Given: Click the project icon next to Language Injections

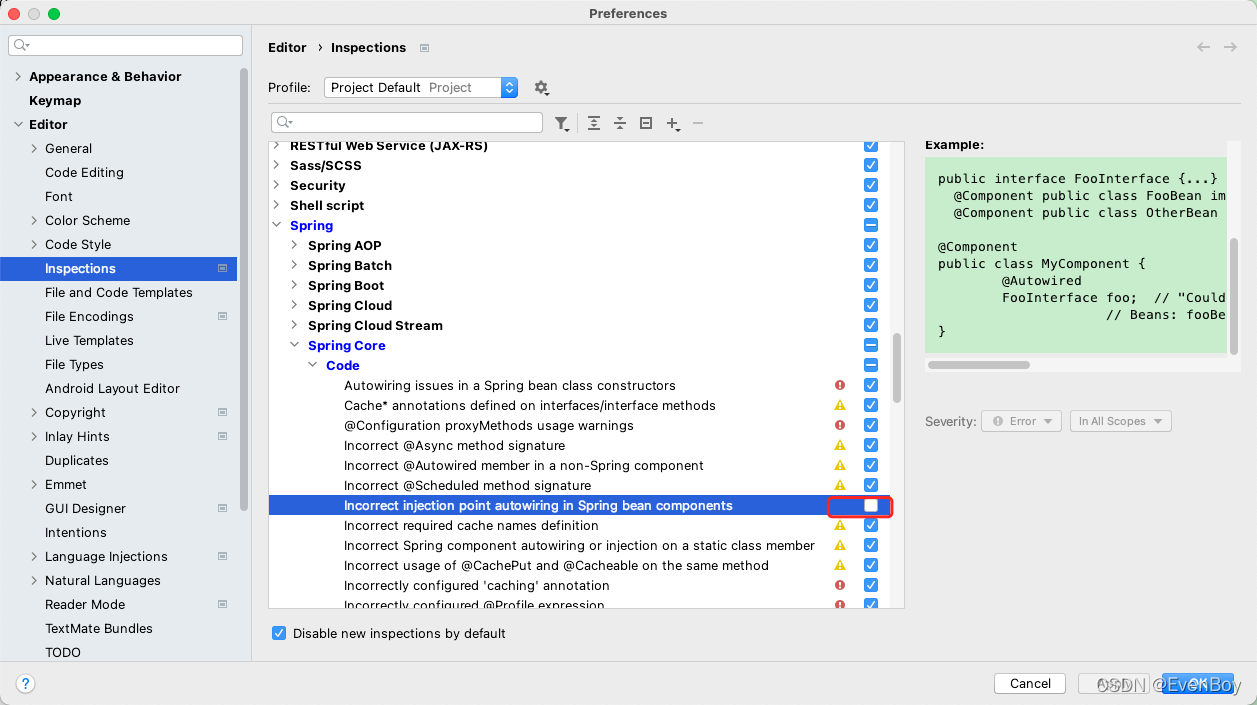Looking at the screenshot, I should pos(222,556).
